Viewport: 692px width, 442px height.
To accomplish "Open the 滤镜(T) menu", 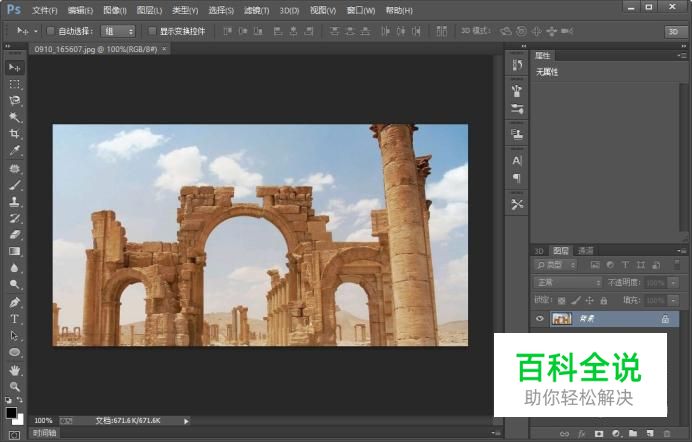I will (289, 10).
